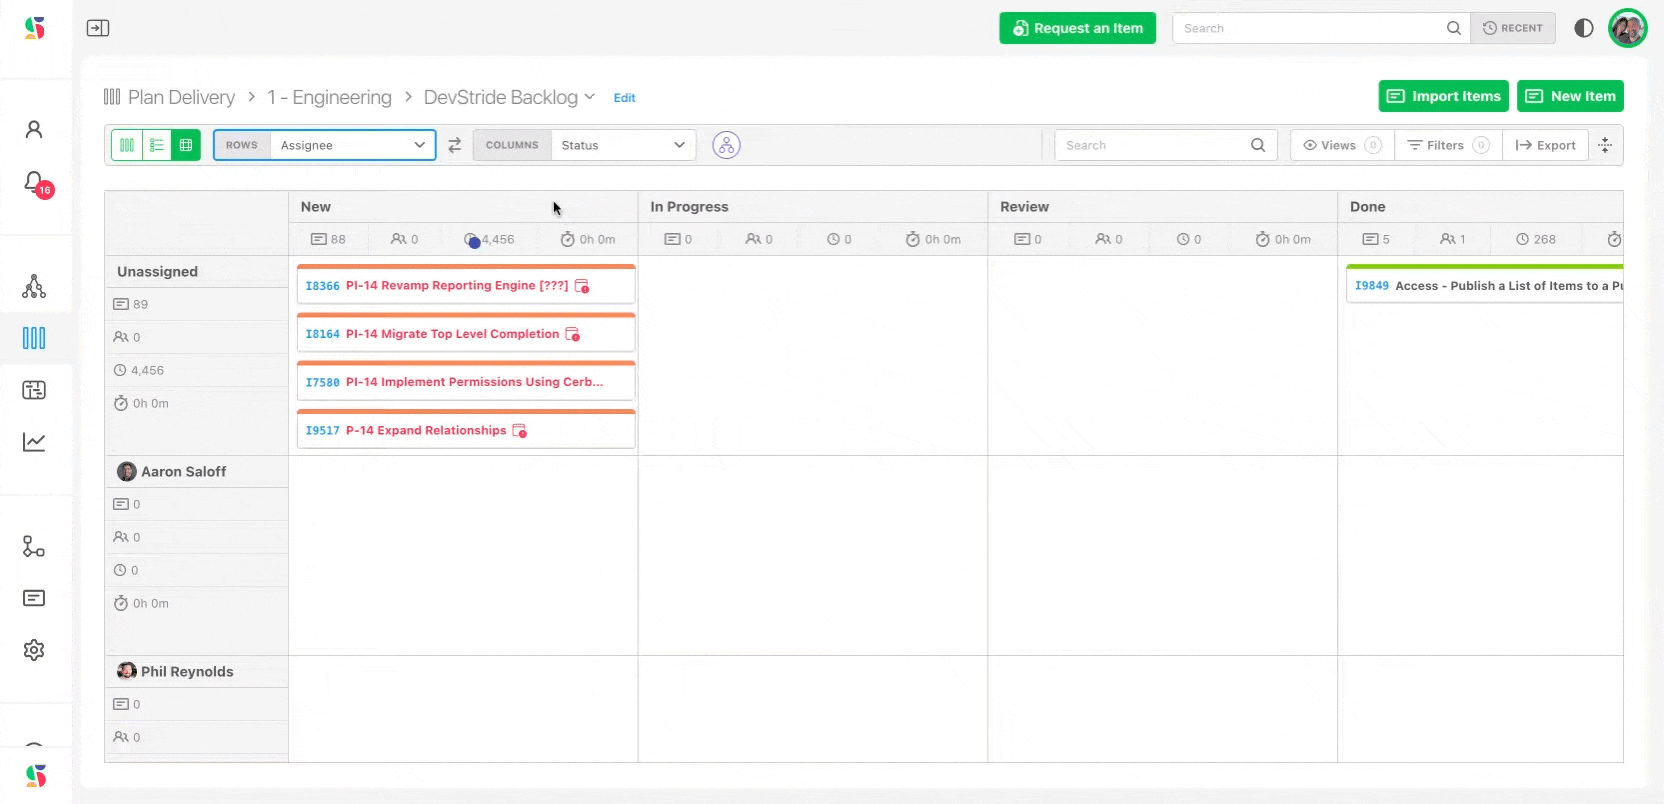This screenshot has height=804, width=1664.
Task: Open settings gear in left sidebar
Action: point(34,650)
